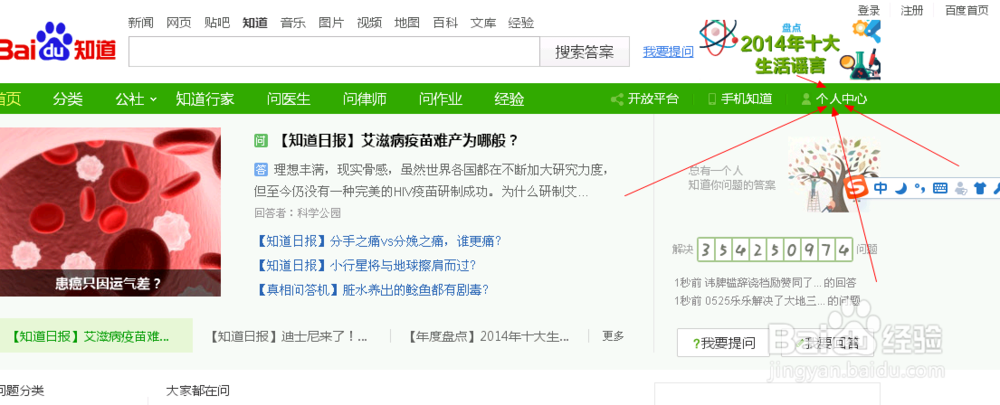Open Sogou skin shirt icon
The image size is (1000, 405).
click(x=980, y=188)
